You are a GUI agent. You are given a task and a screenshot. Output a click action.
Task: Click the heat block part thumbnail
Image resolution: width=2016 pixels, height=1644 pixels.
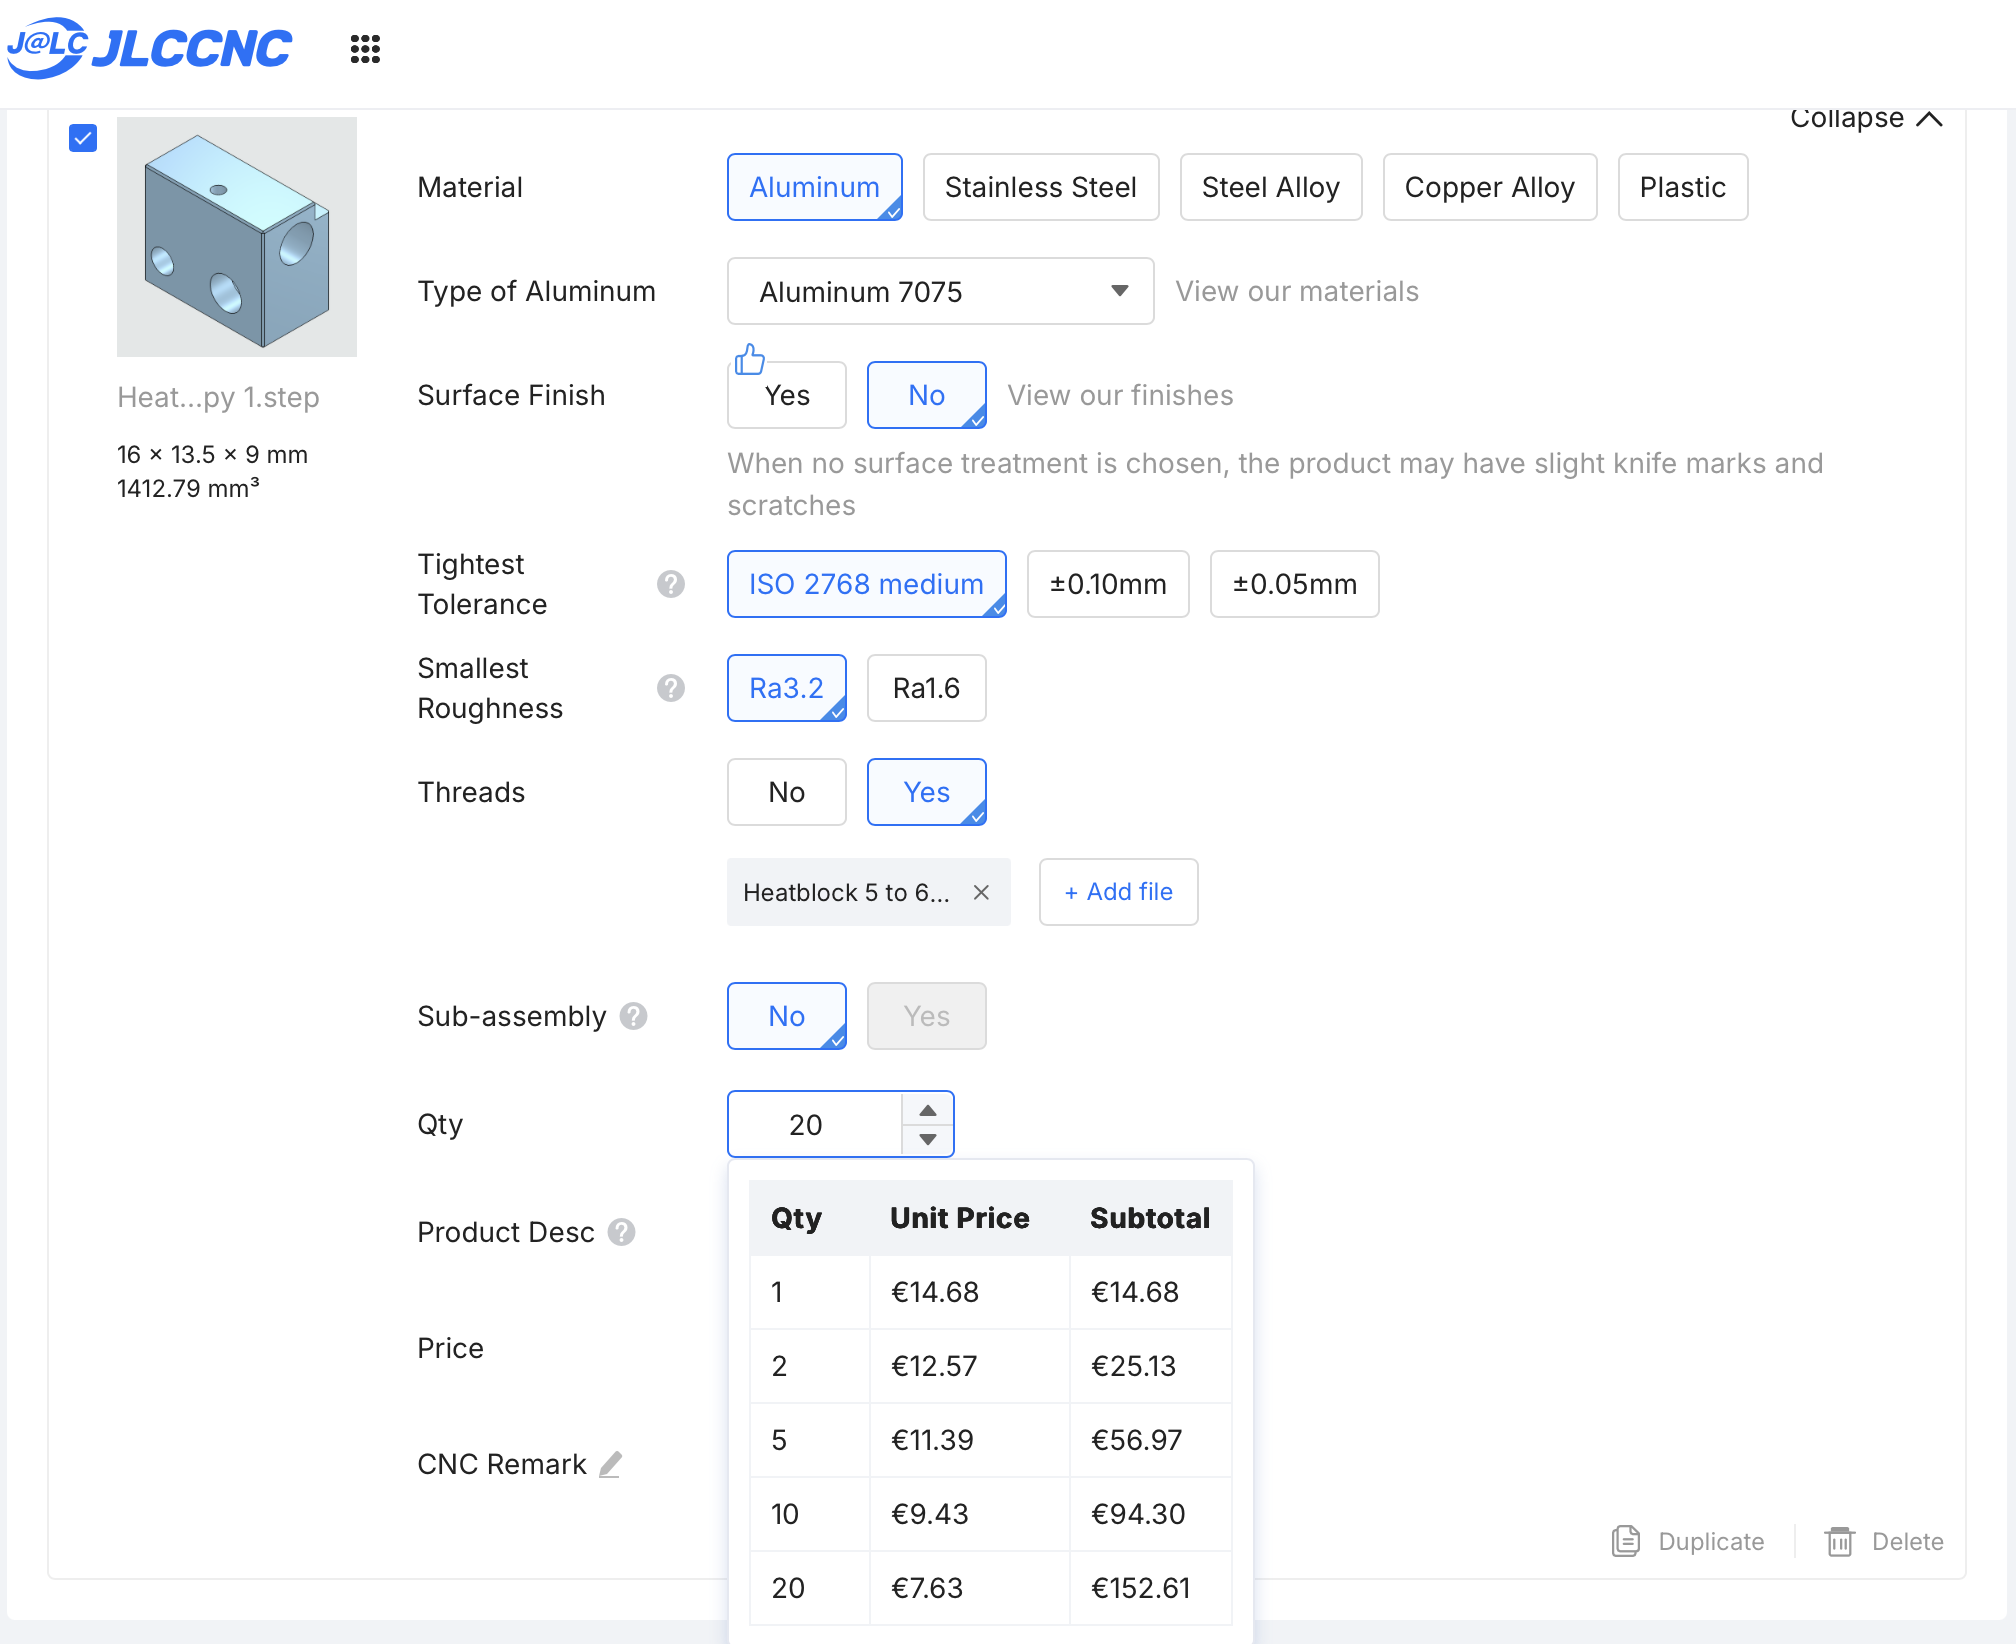(237, 237)
